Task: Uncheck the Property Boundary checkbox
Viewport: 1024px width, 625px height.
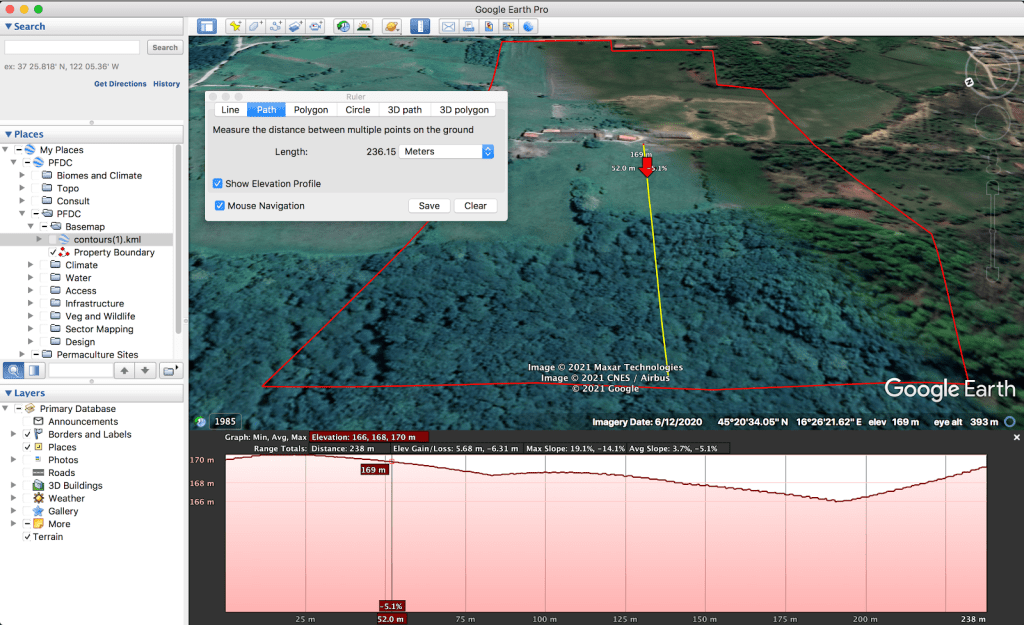Action: click(x=53, y=252)
